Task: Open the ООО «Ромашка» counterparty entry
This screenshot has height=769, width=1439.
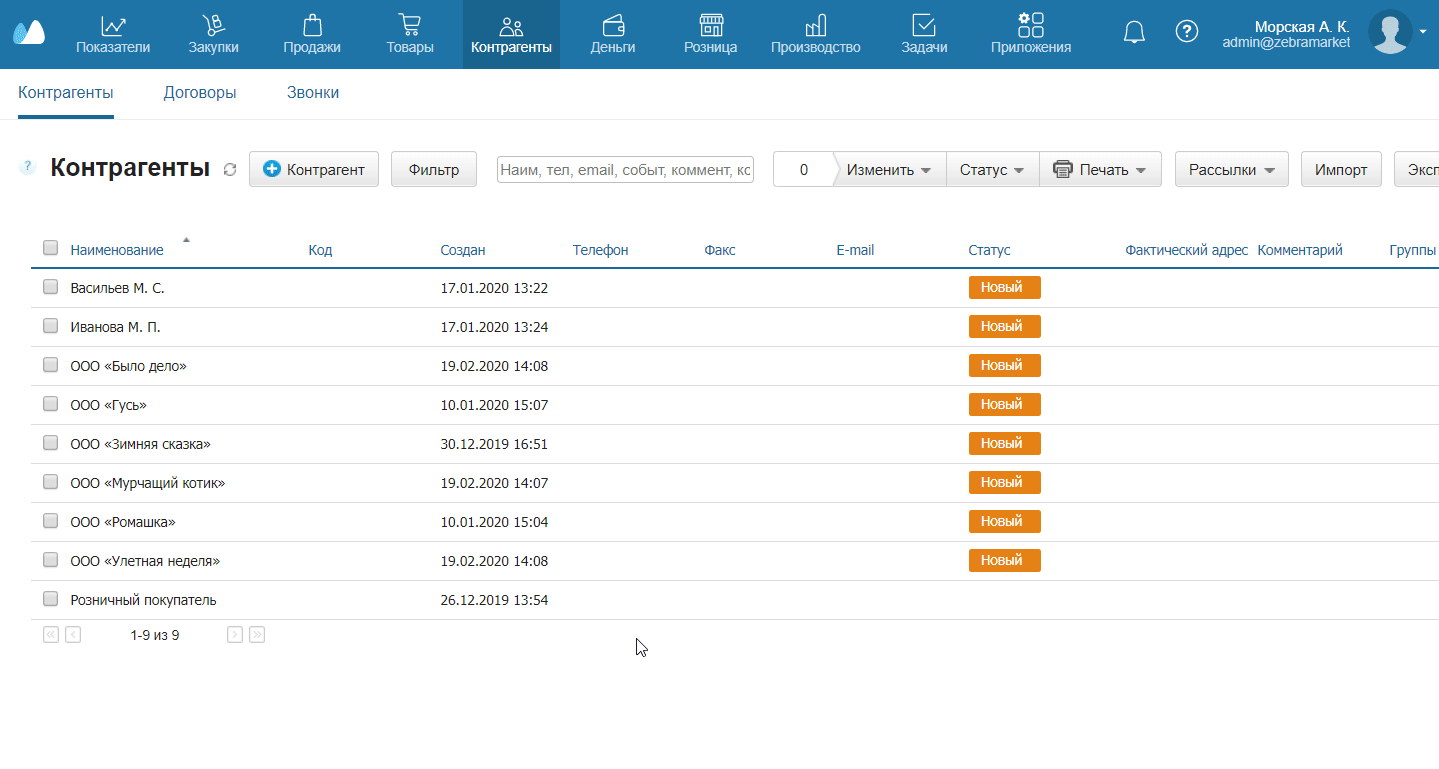Action: [x=123, y=522]
